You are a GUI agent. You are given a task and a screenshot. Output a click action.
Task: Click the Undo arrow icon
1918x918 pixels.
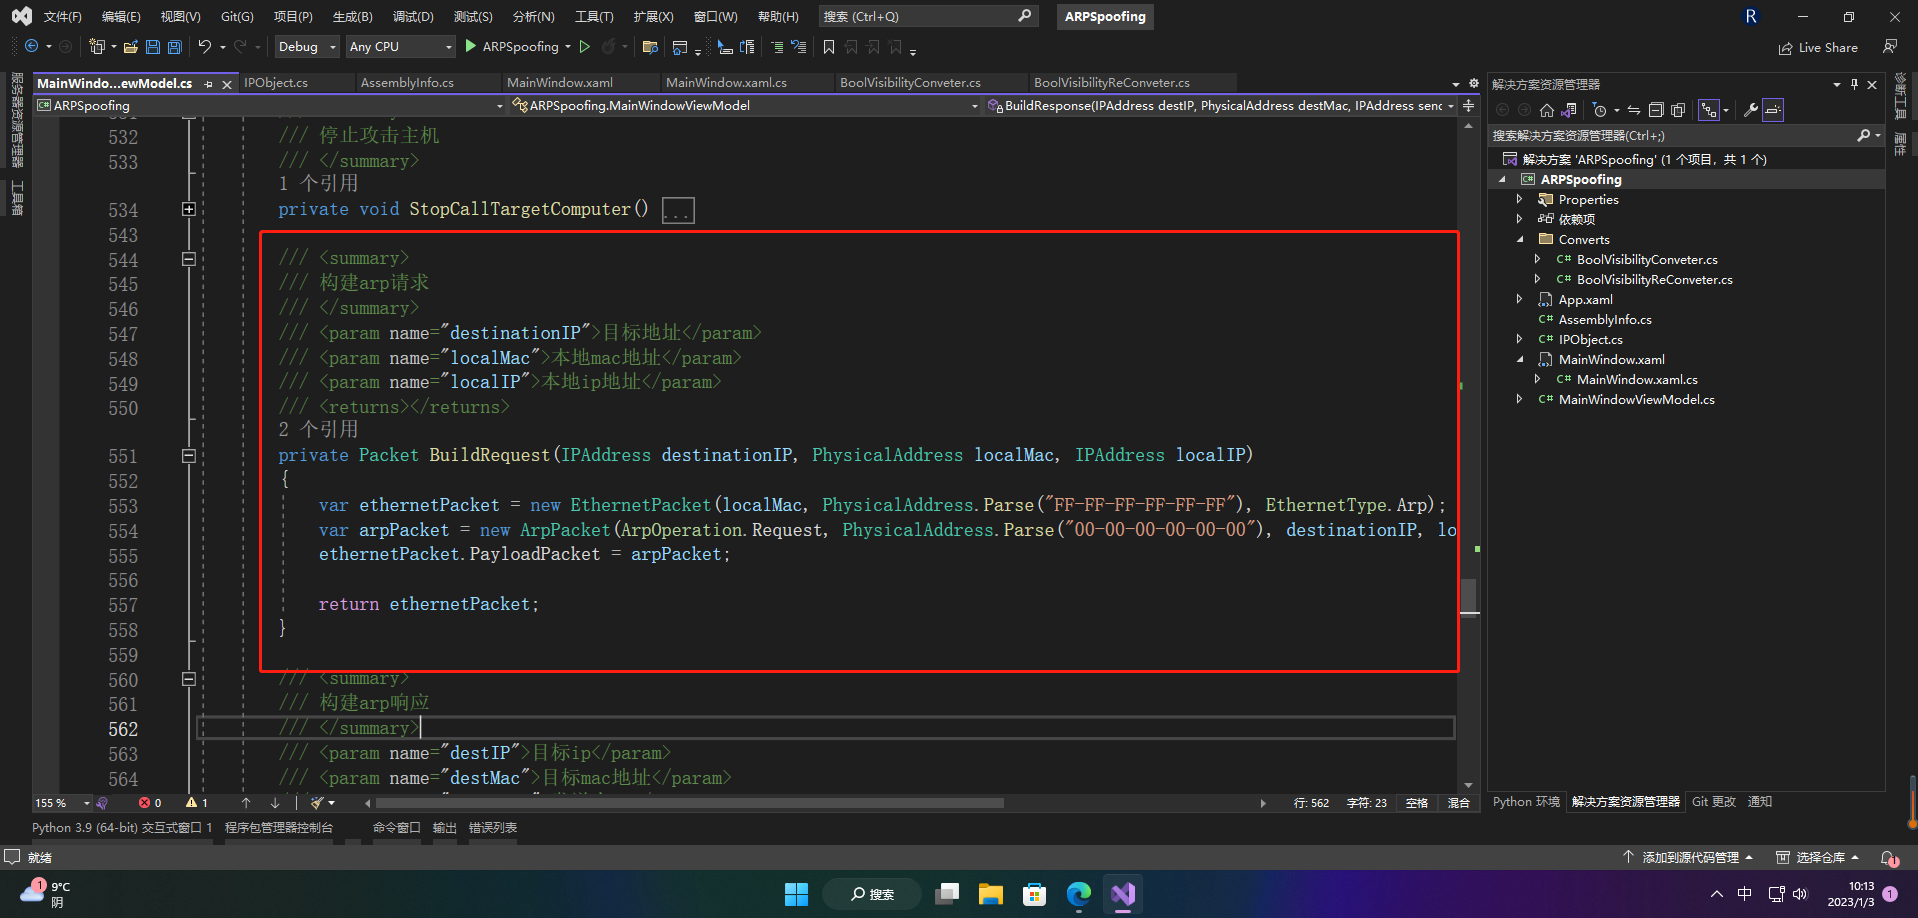point(205,47)
